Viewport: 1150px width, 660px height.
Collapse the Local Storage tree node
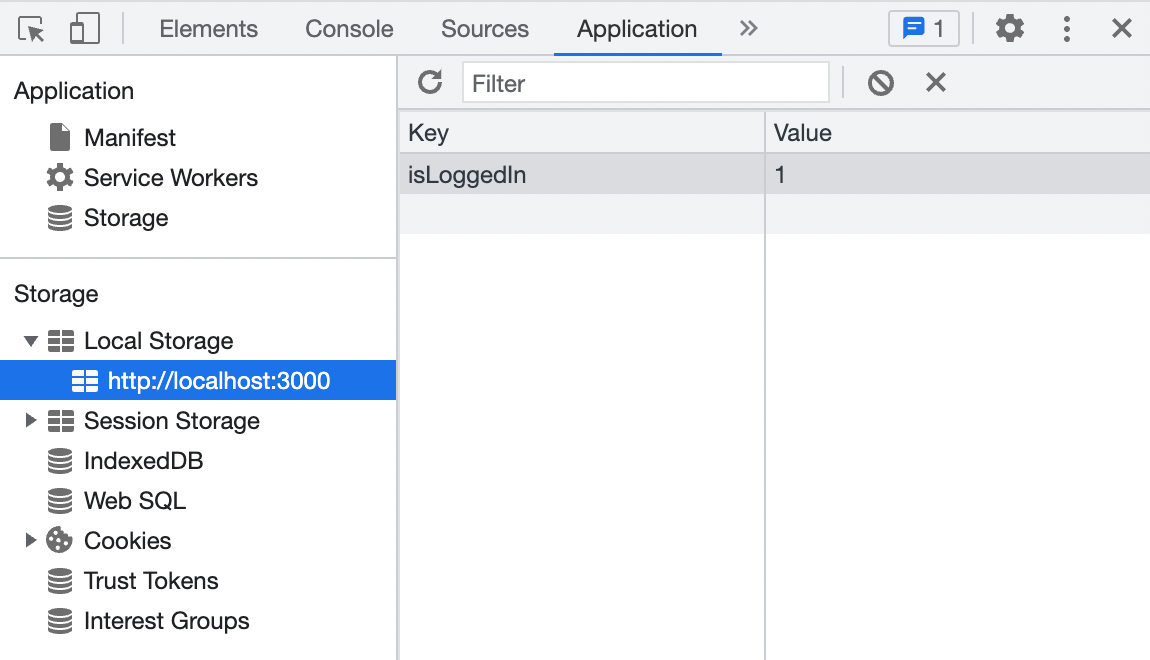pos(32,341)
